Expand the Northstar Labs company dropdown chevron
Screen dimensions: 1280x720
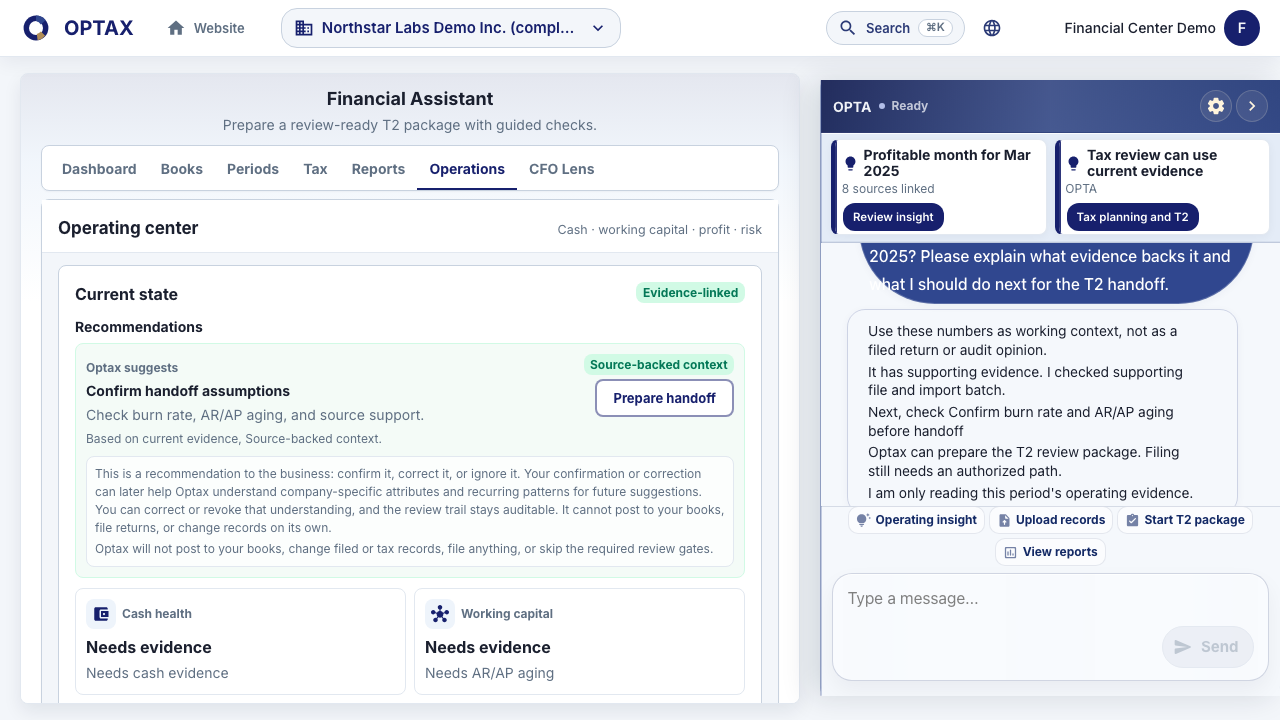[598, 28]
